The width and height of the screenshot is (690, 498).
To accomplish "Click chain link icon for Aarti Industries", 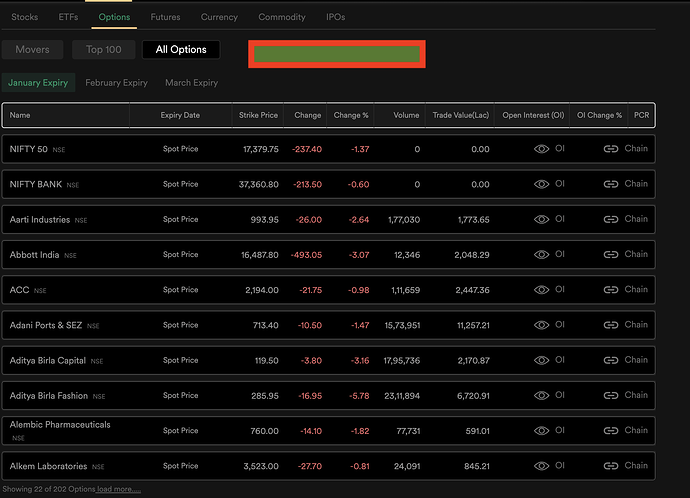I will coord(611,220).
